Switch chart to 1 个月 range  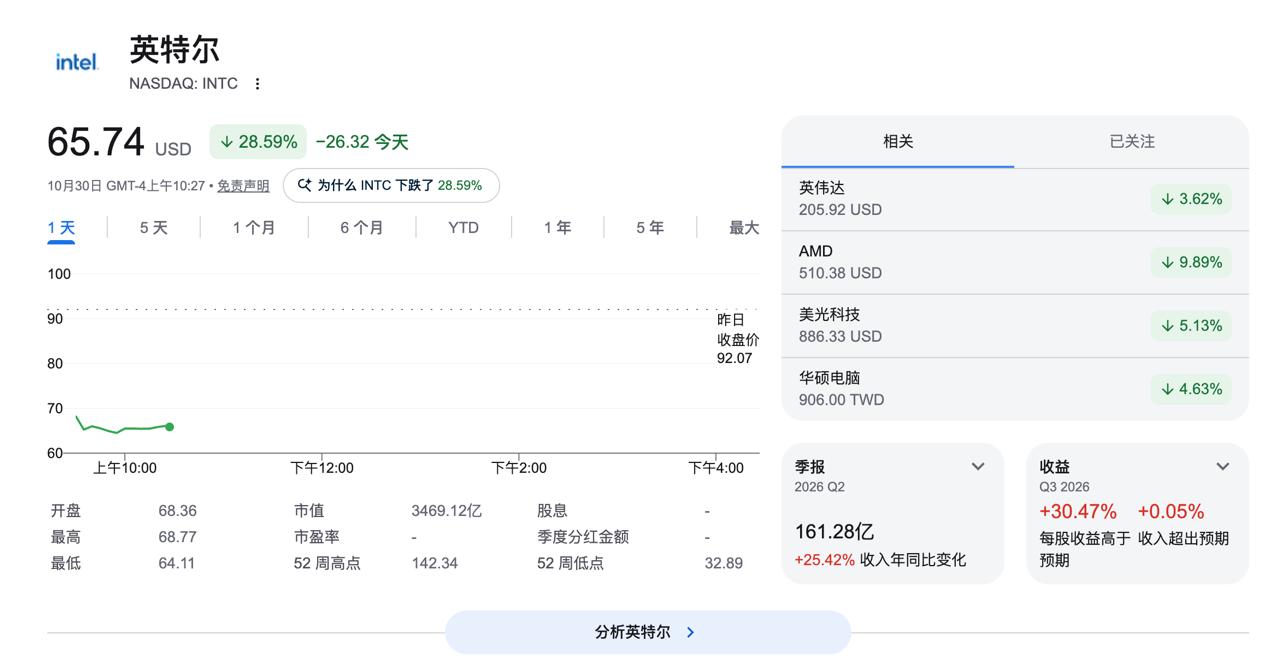click(x=254, y=228)
